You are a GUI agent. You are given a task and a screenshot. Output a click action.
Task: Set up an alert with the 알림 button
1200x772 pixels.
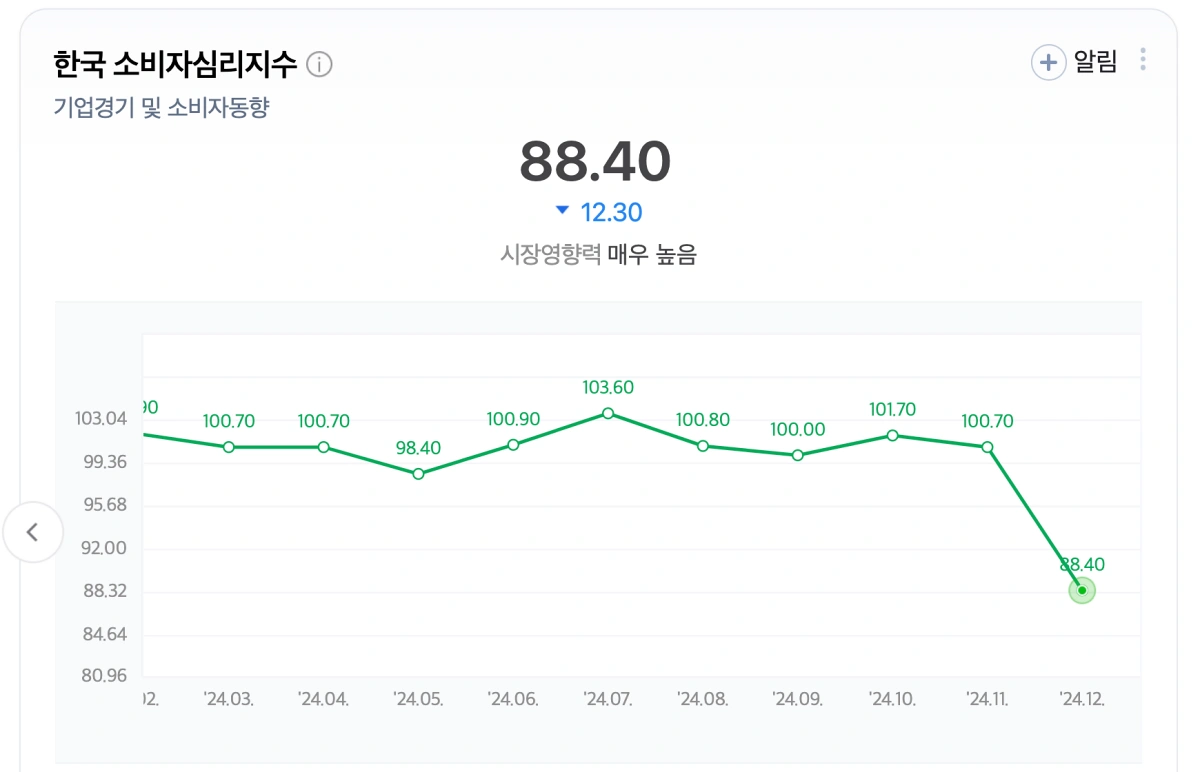[1085, 62]
